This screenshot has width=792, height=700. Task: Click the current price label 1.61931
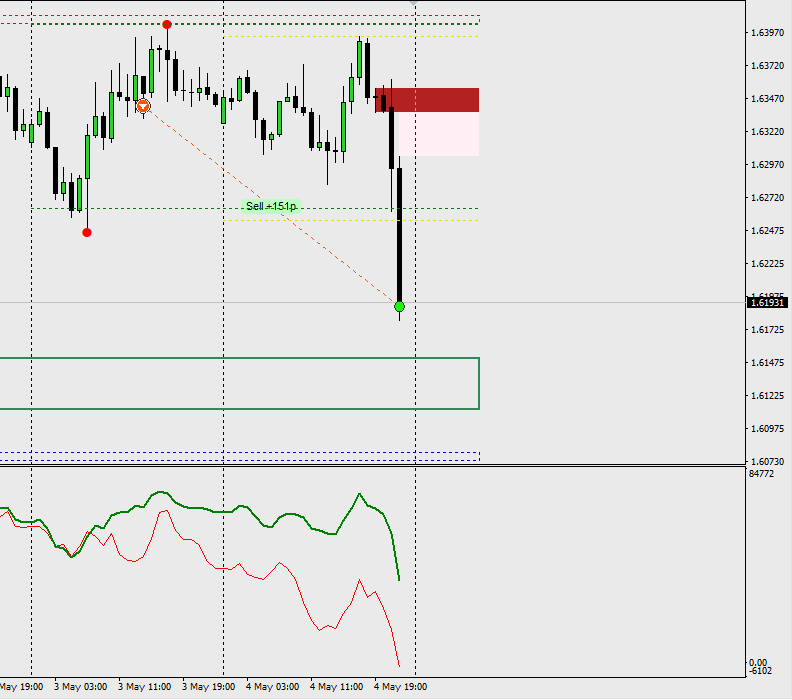767,303
